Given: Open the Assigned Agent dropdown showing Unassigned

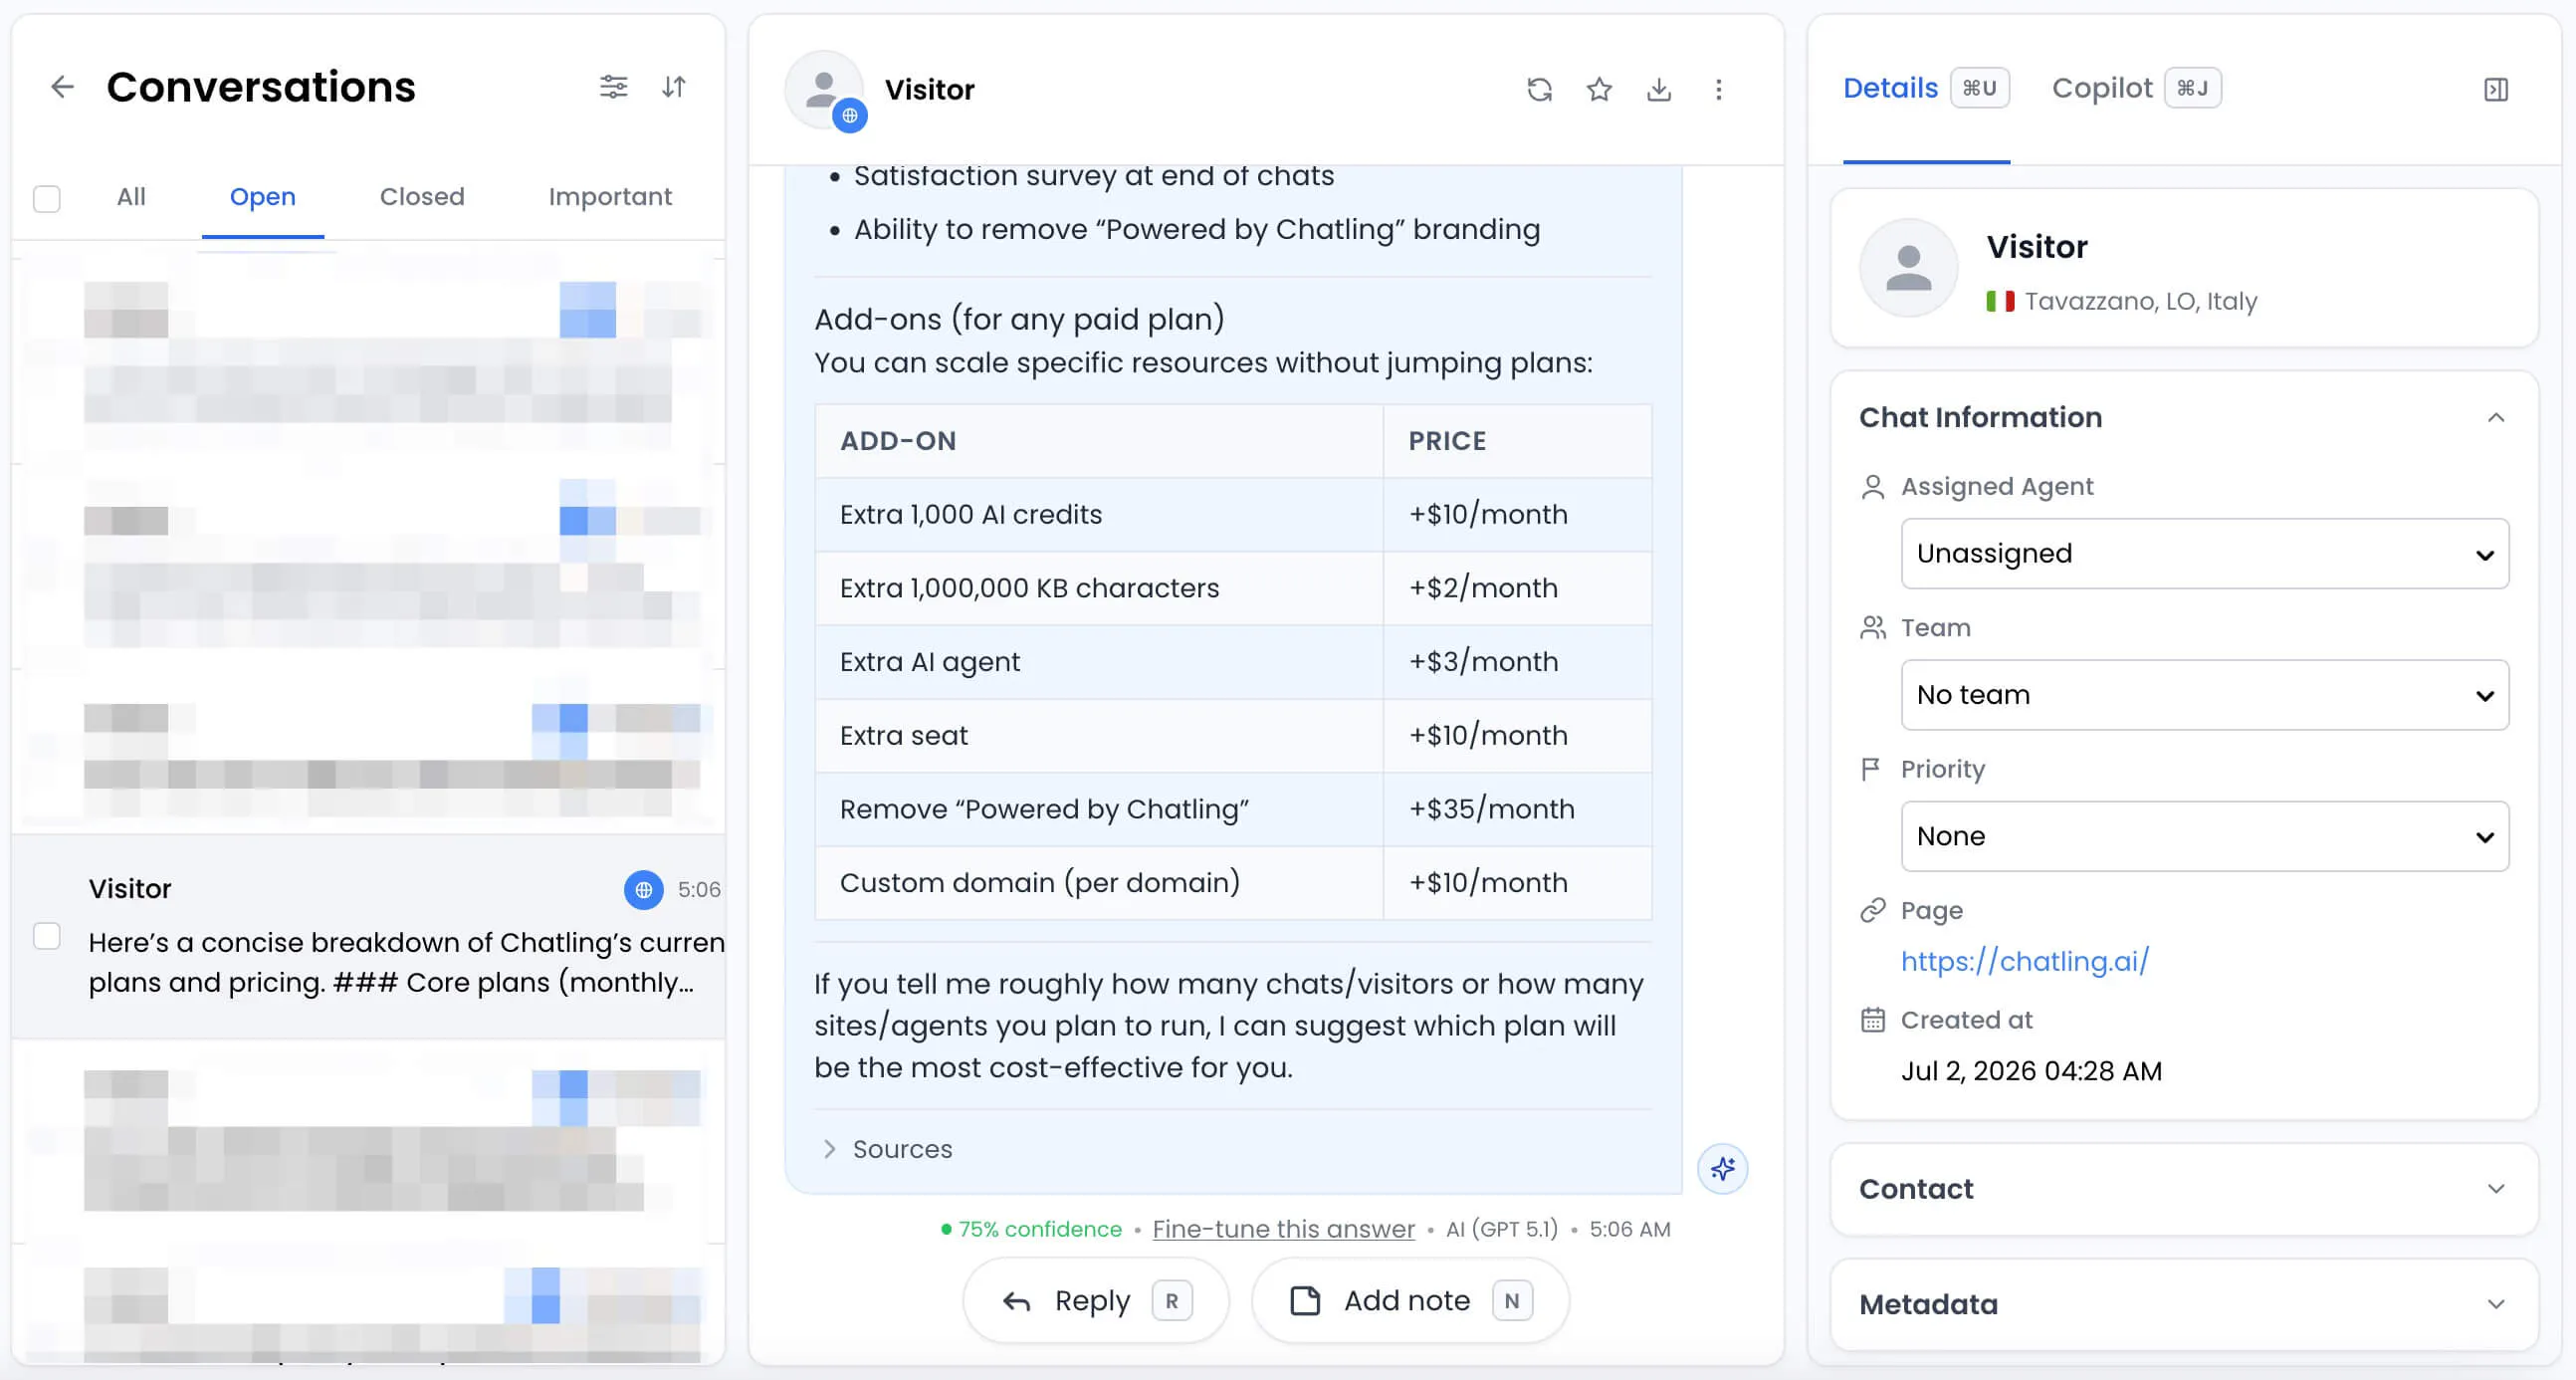Looking at the screenshot, I should click(2204, 553).
